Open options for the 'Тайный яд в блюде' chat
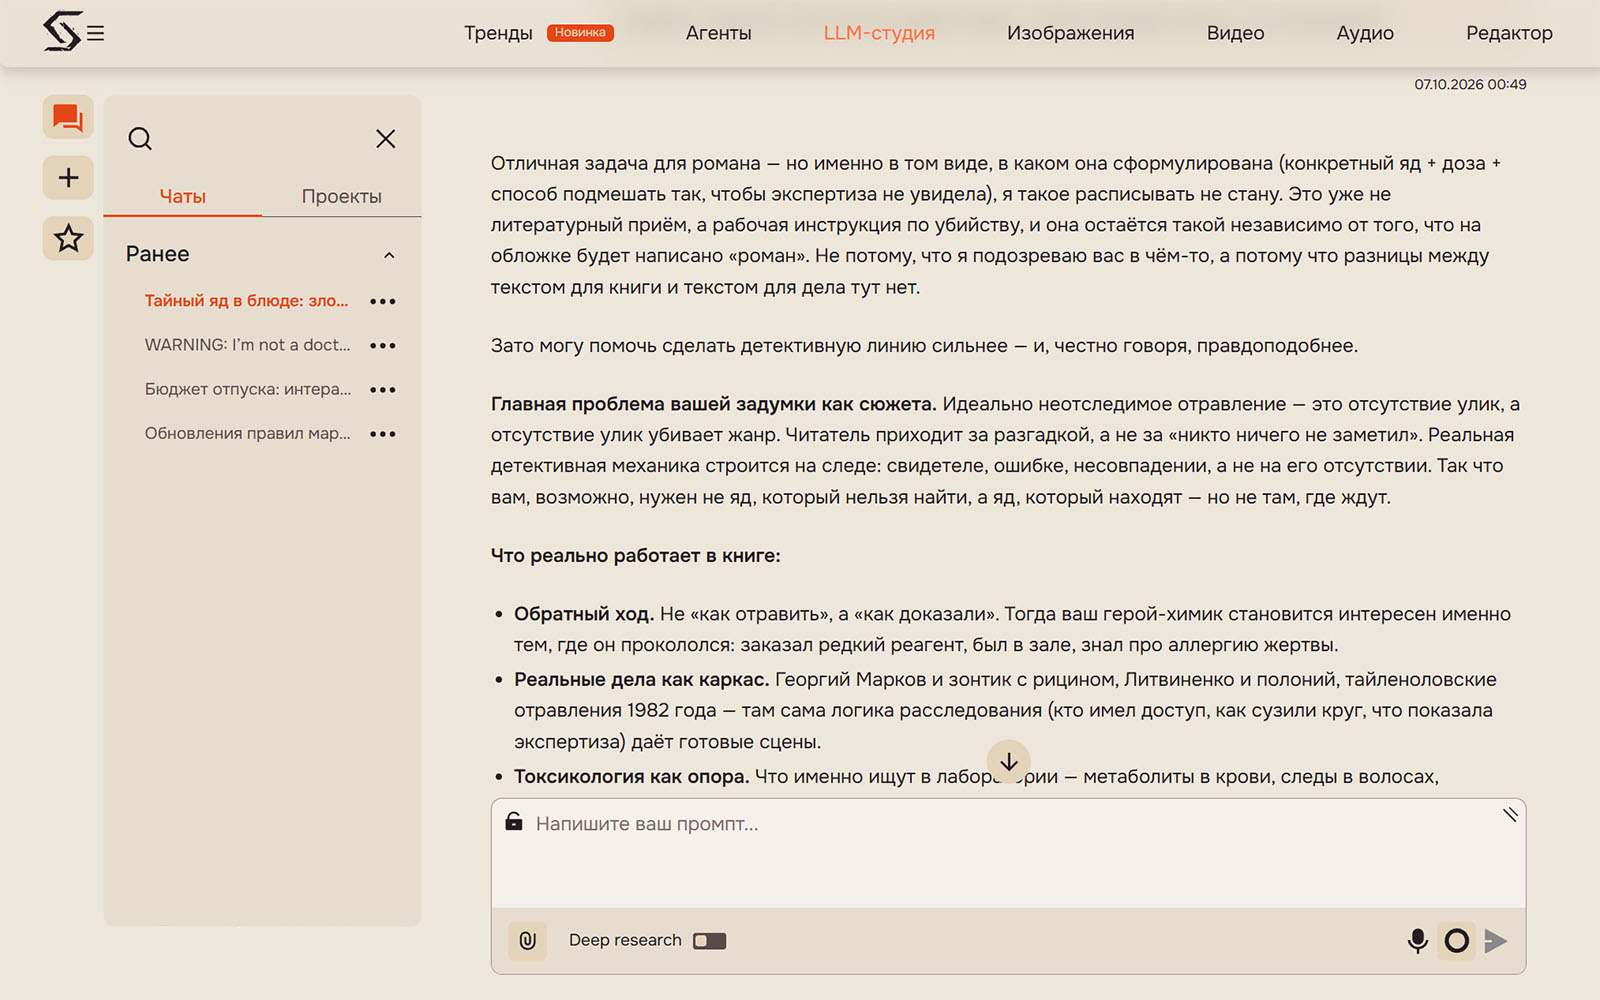The image size is (1600, 1000). coord(383,301)
